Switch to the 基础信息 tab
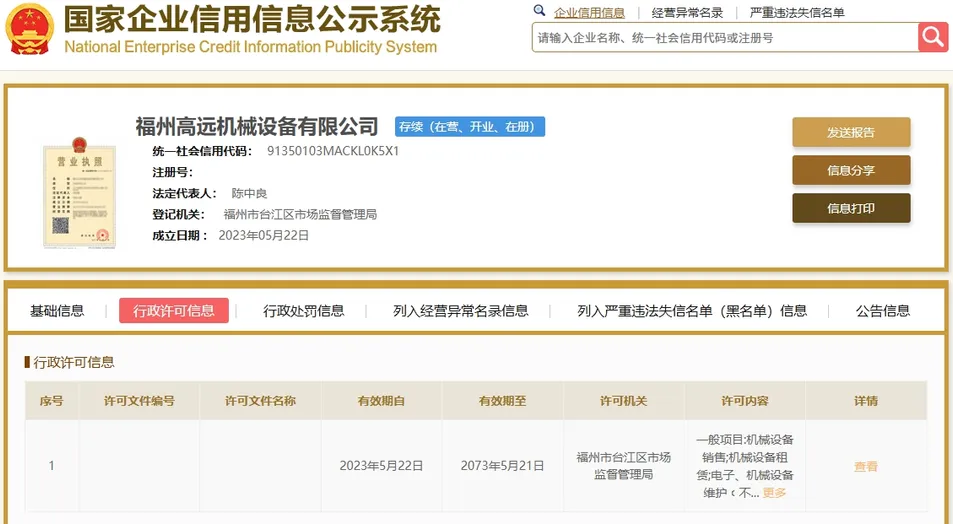953x524 pixels. [x=57, y=311]
